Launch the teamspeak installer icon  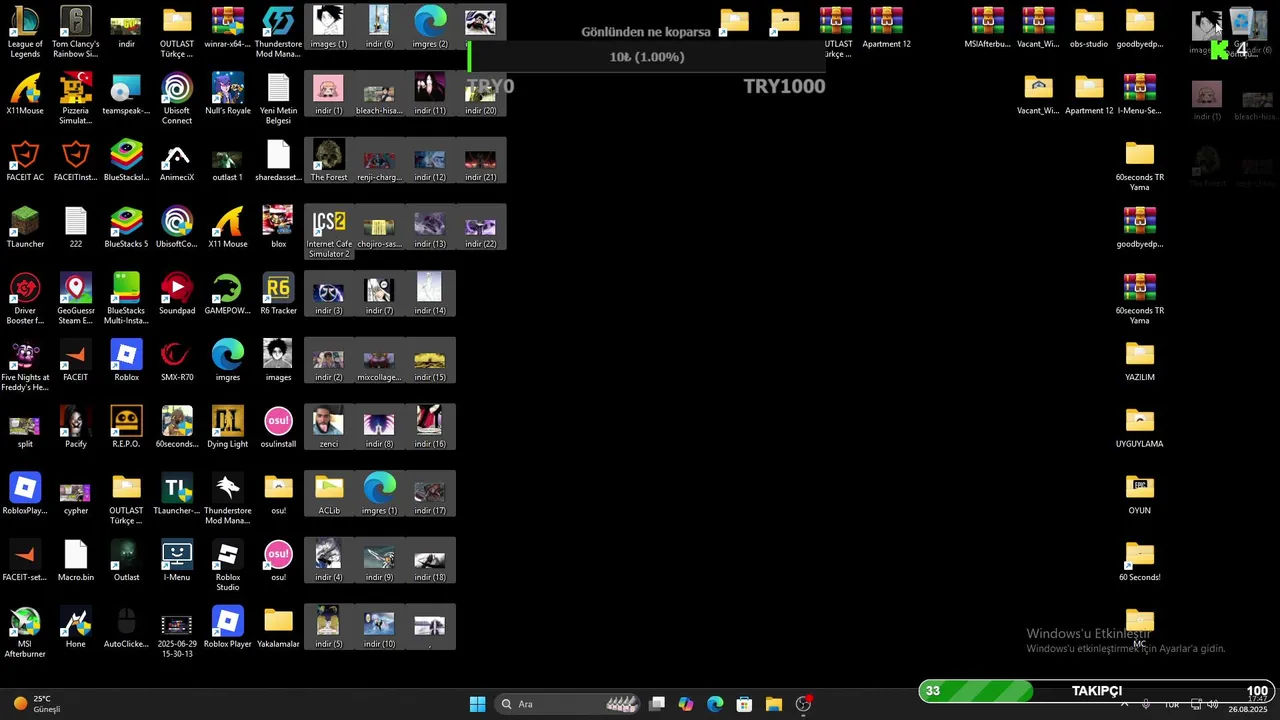pyautogui.click(x=126, y=94)
